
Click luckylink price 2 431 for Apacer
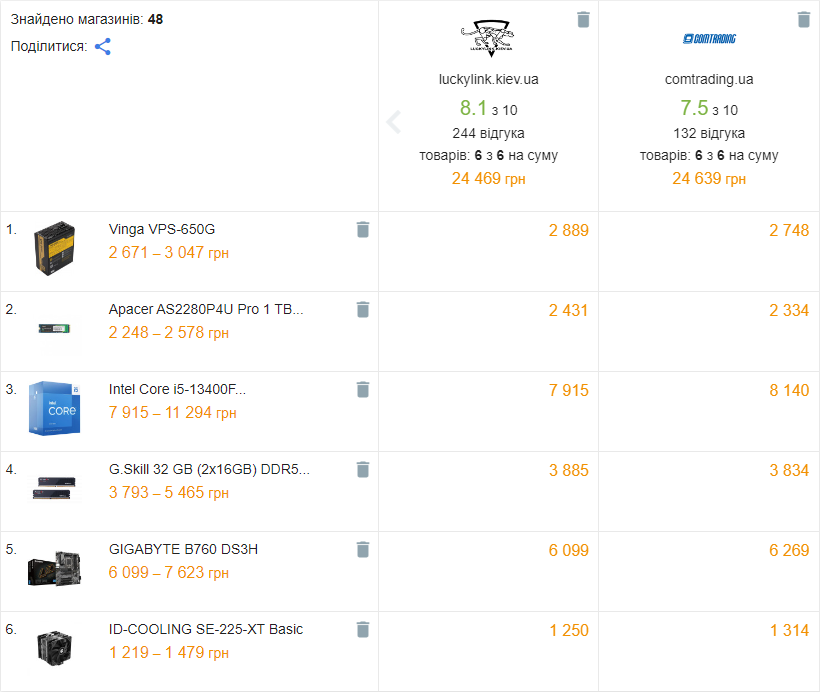click(568, 311)
